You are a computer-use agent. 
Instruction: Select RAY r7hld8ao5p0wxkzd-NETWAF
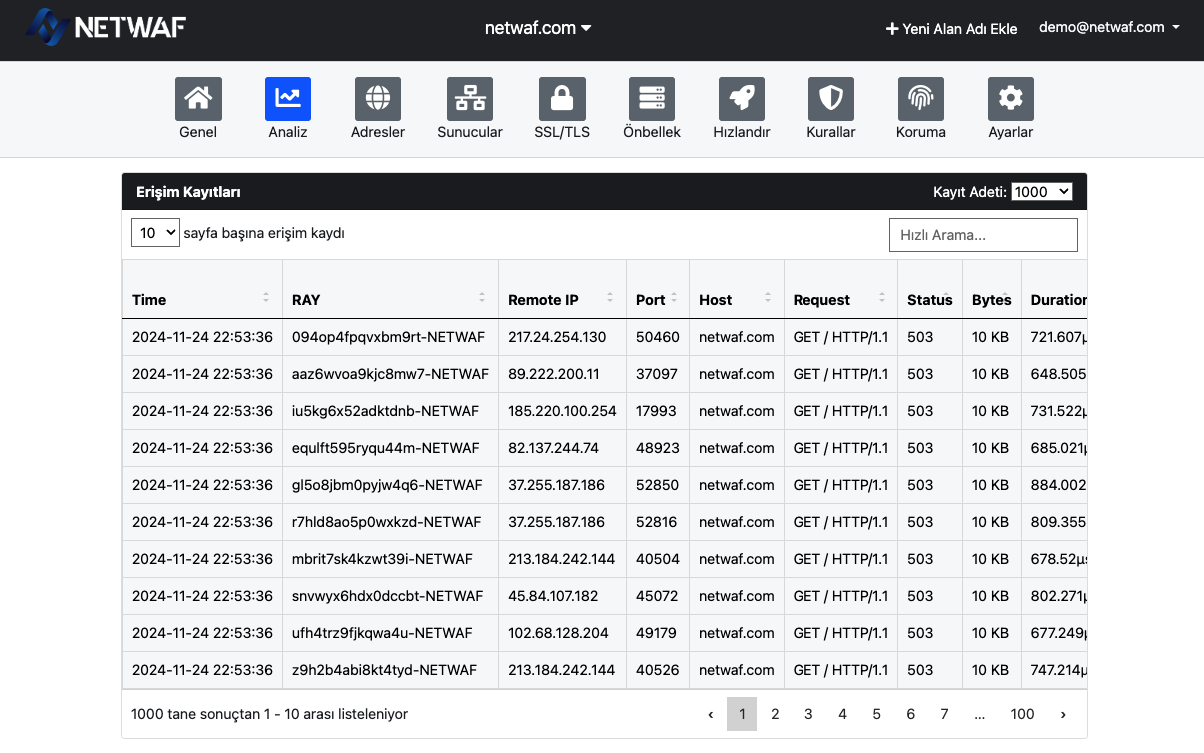386,522
